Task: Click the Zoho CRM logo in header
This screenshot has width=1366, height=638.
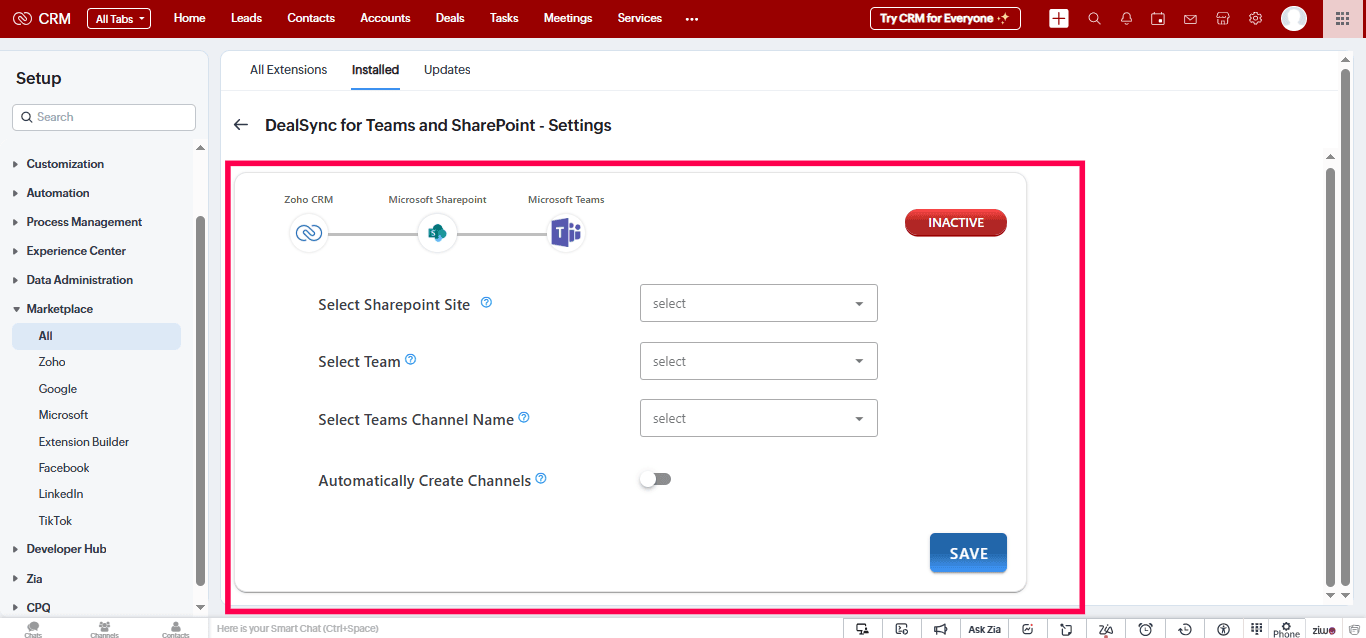Action: pos(41,18)
